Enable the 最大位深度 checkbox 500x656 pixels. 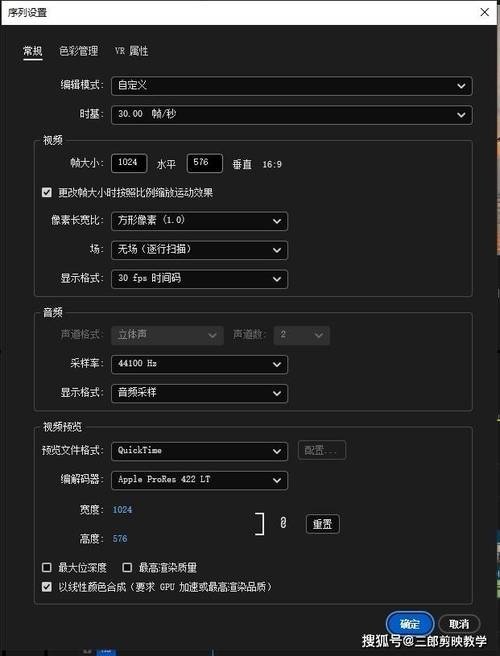click(x=47, y=567)
